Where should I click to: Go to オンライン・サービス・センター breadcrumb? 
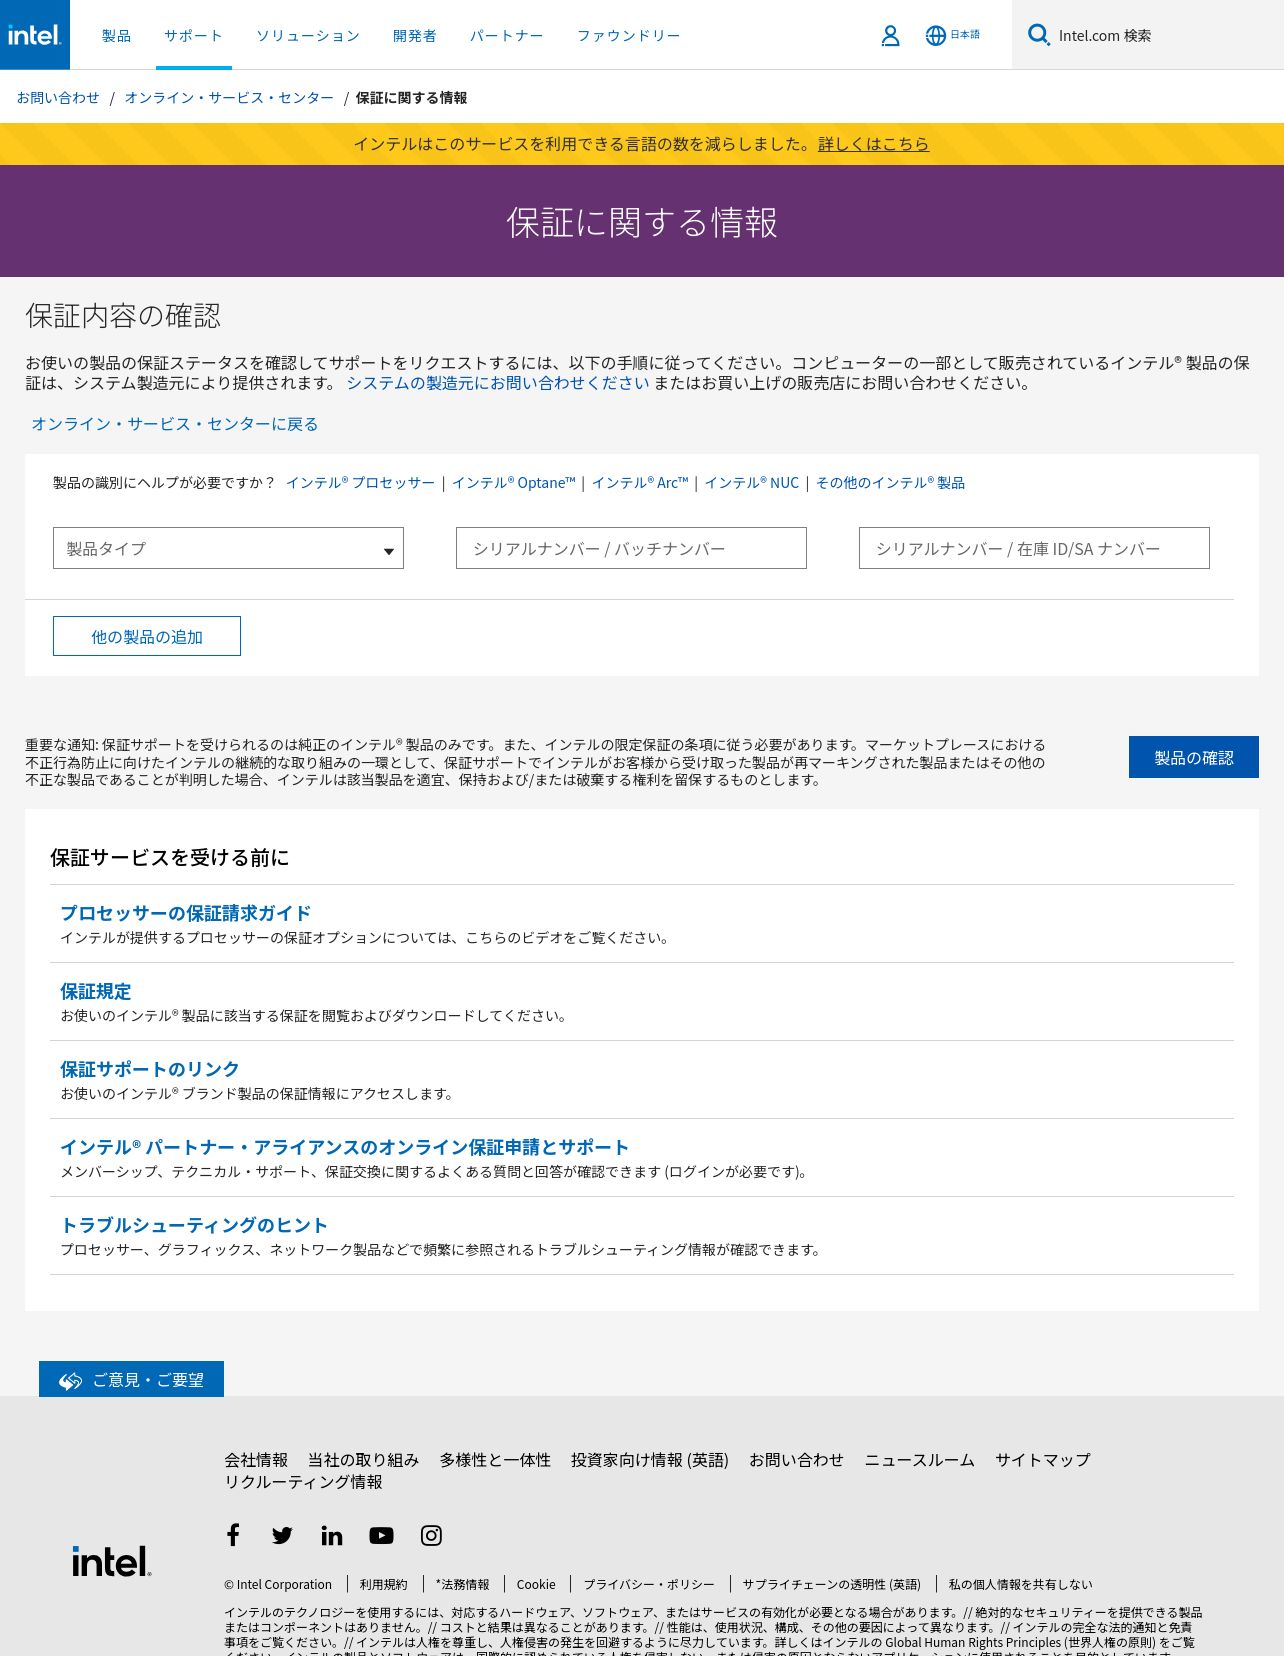(229, 97)
